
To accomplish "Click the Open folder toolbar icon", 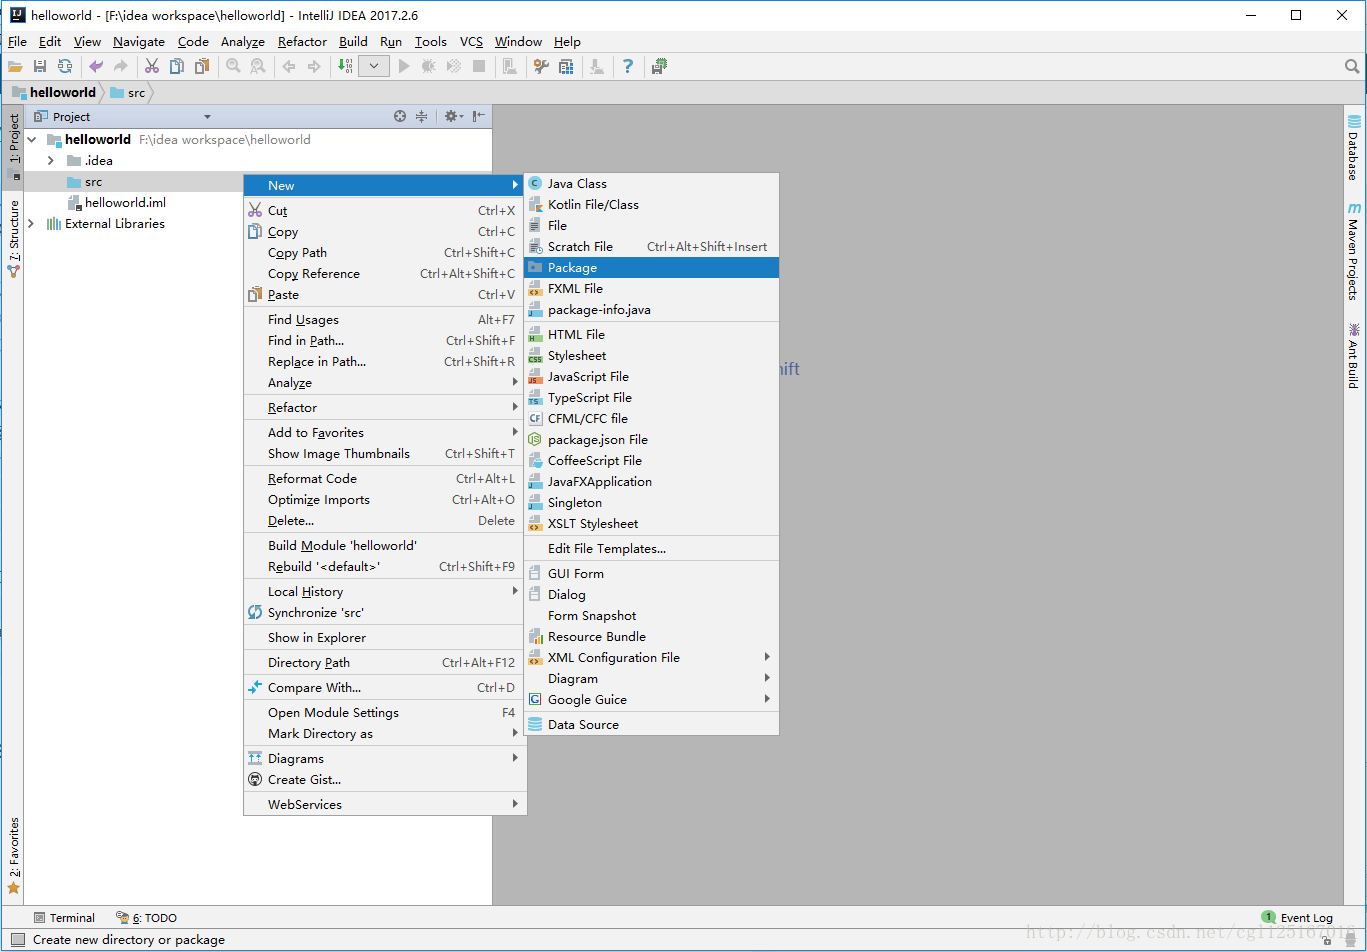I will coord(15,66).
